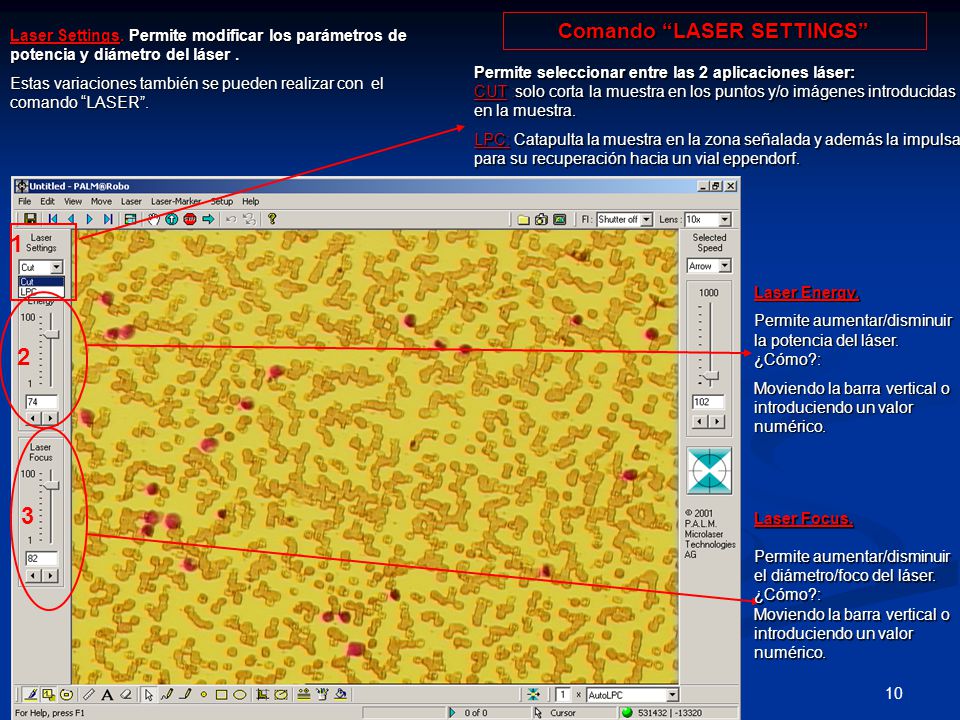Open the yellow folder icon
This screenshot has width=960, height=720.
523,219
